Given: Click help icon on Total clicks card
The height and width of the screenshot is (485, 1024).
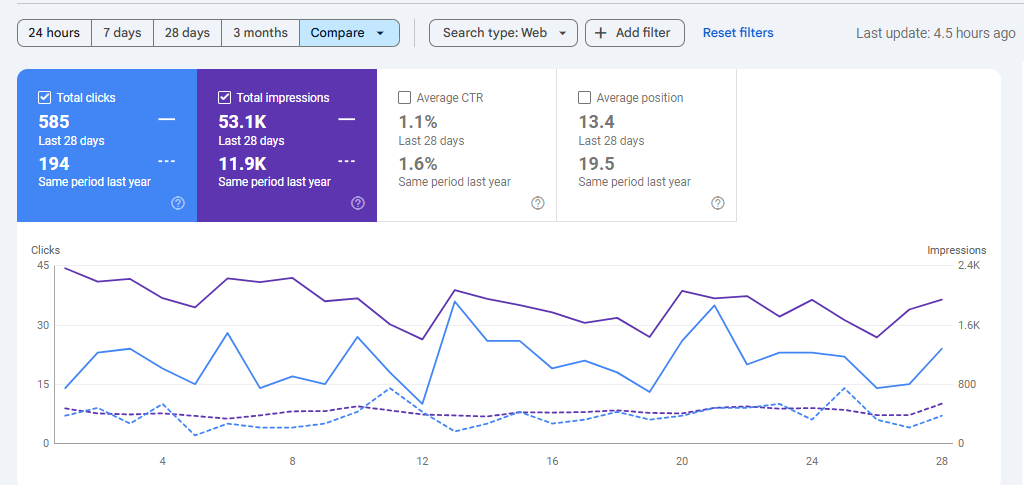Looking at the screenshot, I should (178, 203).
